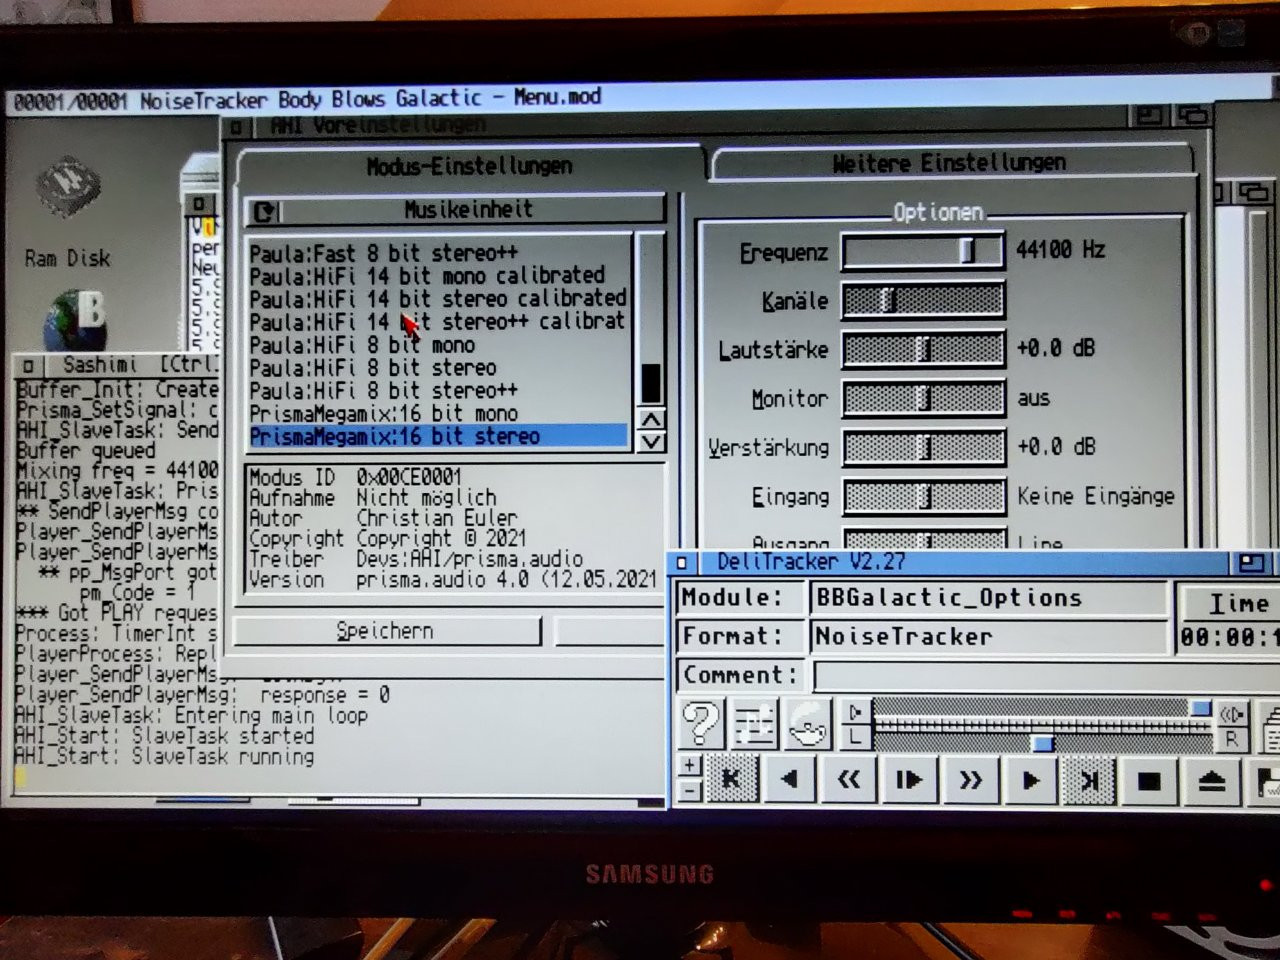Screen dimensions: 1280x960
Task: Select the Modus-Einstellungen tab
Action: [x=469, y=166]
